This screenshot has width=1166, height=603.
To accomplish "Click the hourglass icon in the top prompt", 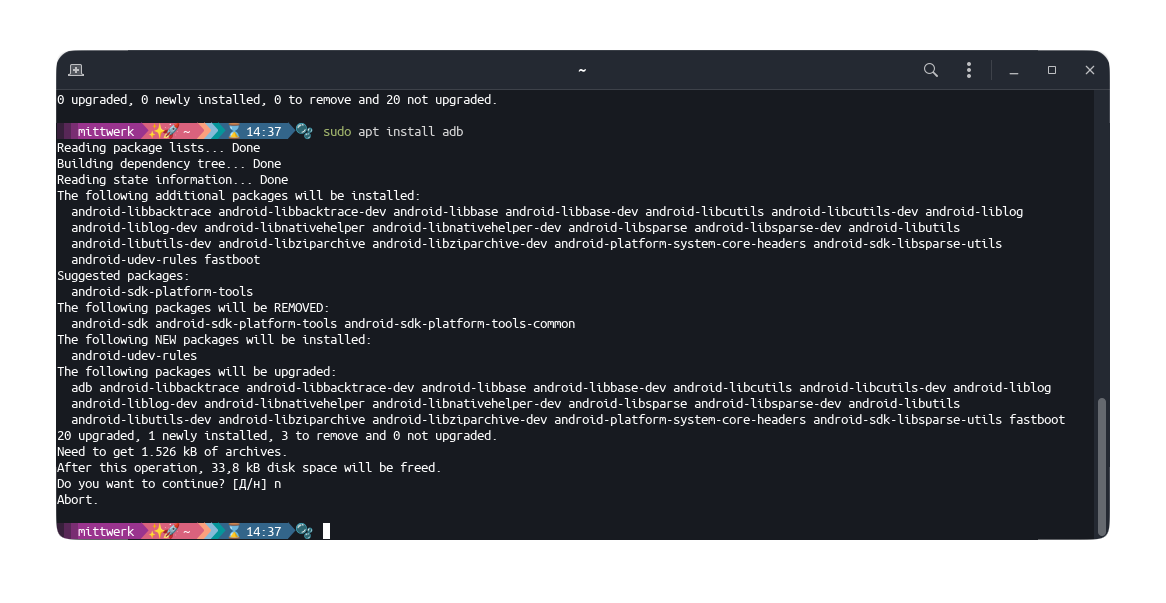I will [234, 132].
